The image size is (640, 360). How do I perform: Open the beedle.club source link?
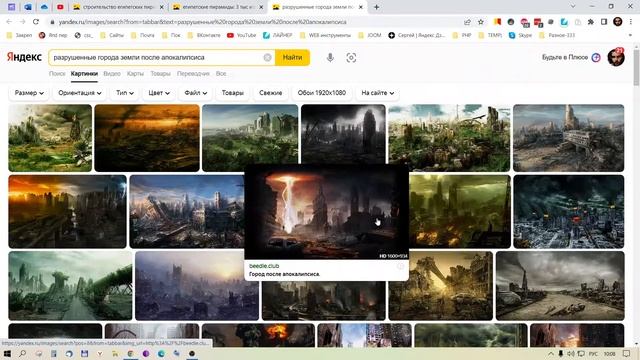click(x=264, y=266)
